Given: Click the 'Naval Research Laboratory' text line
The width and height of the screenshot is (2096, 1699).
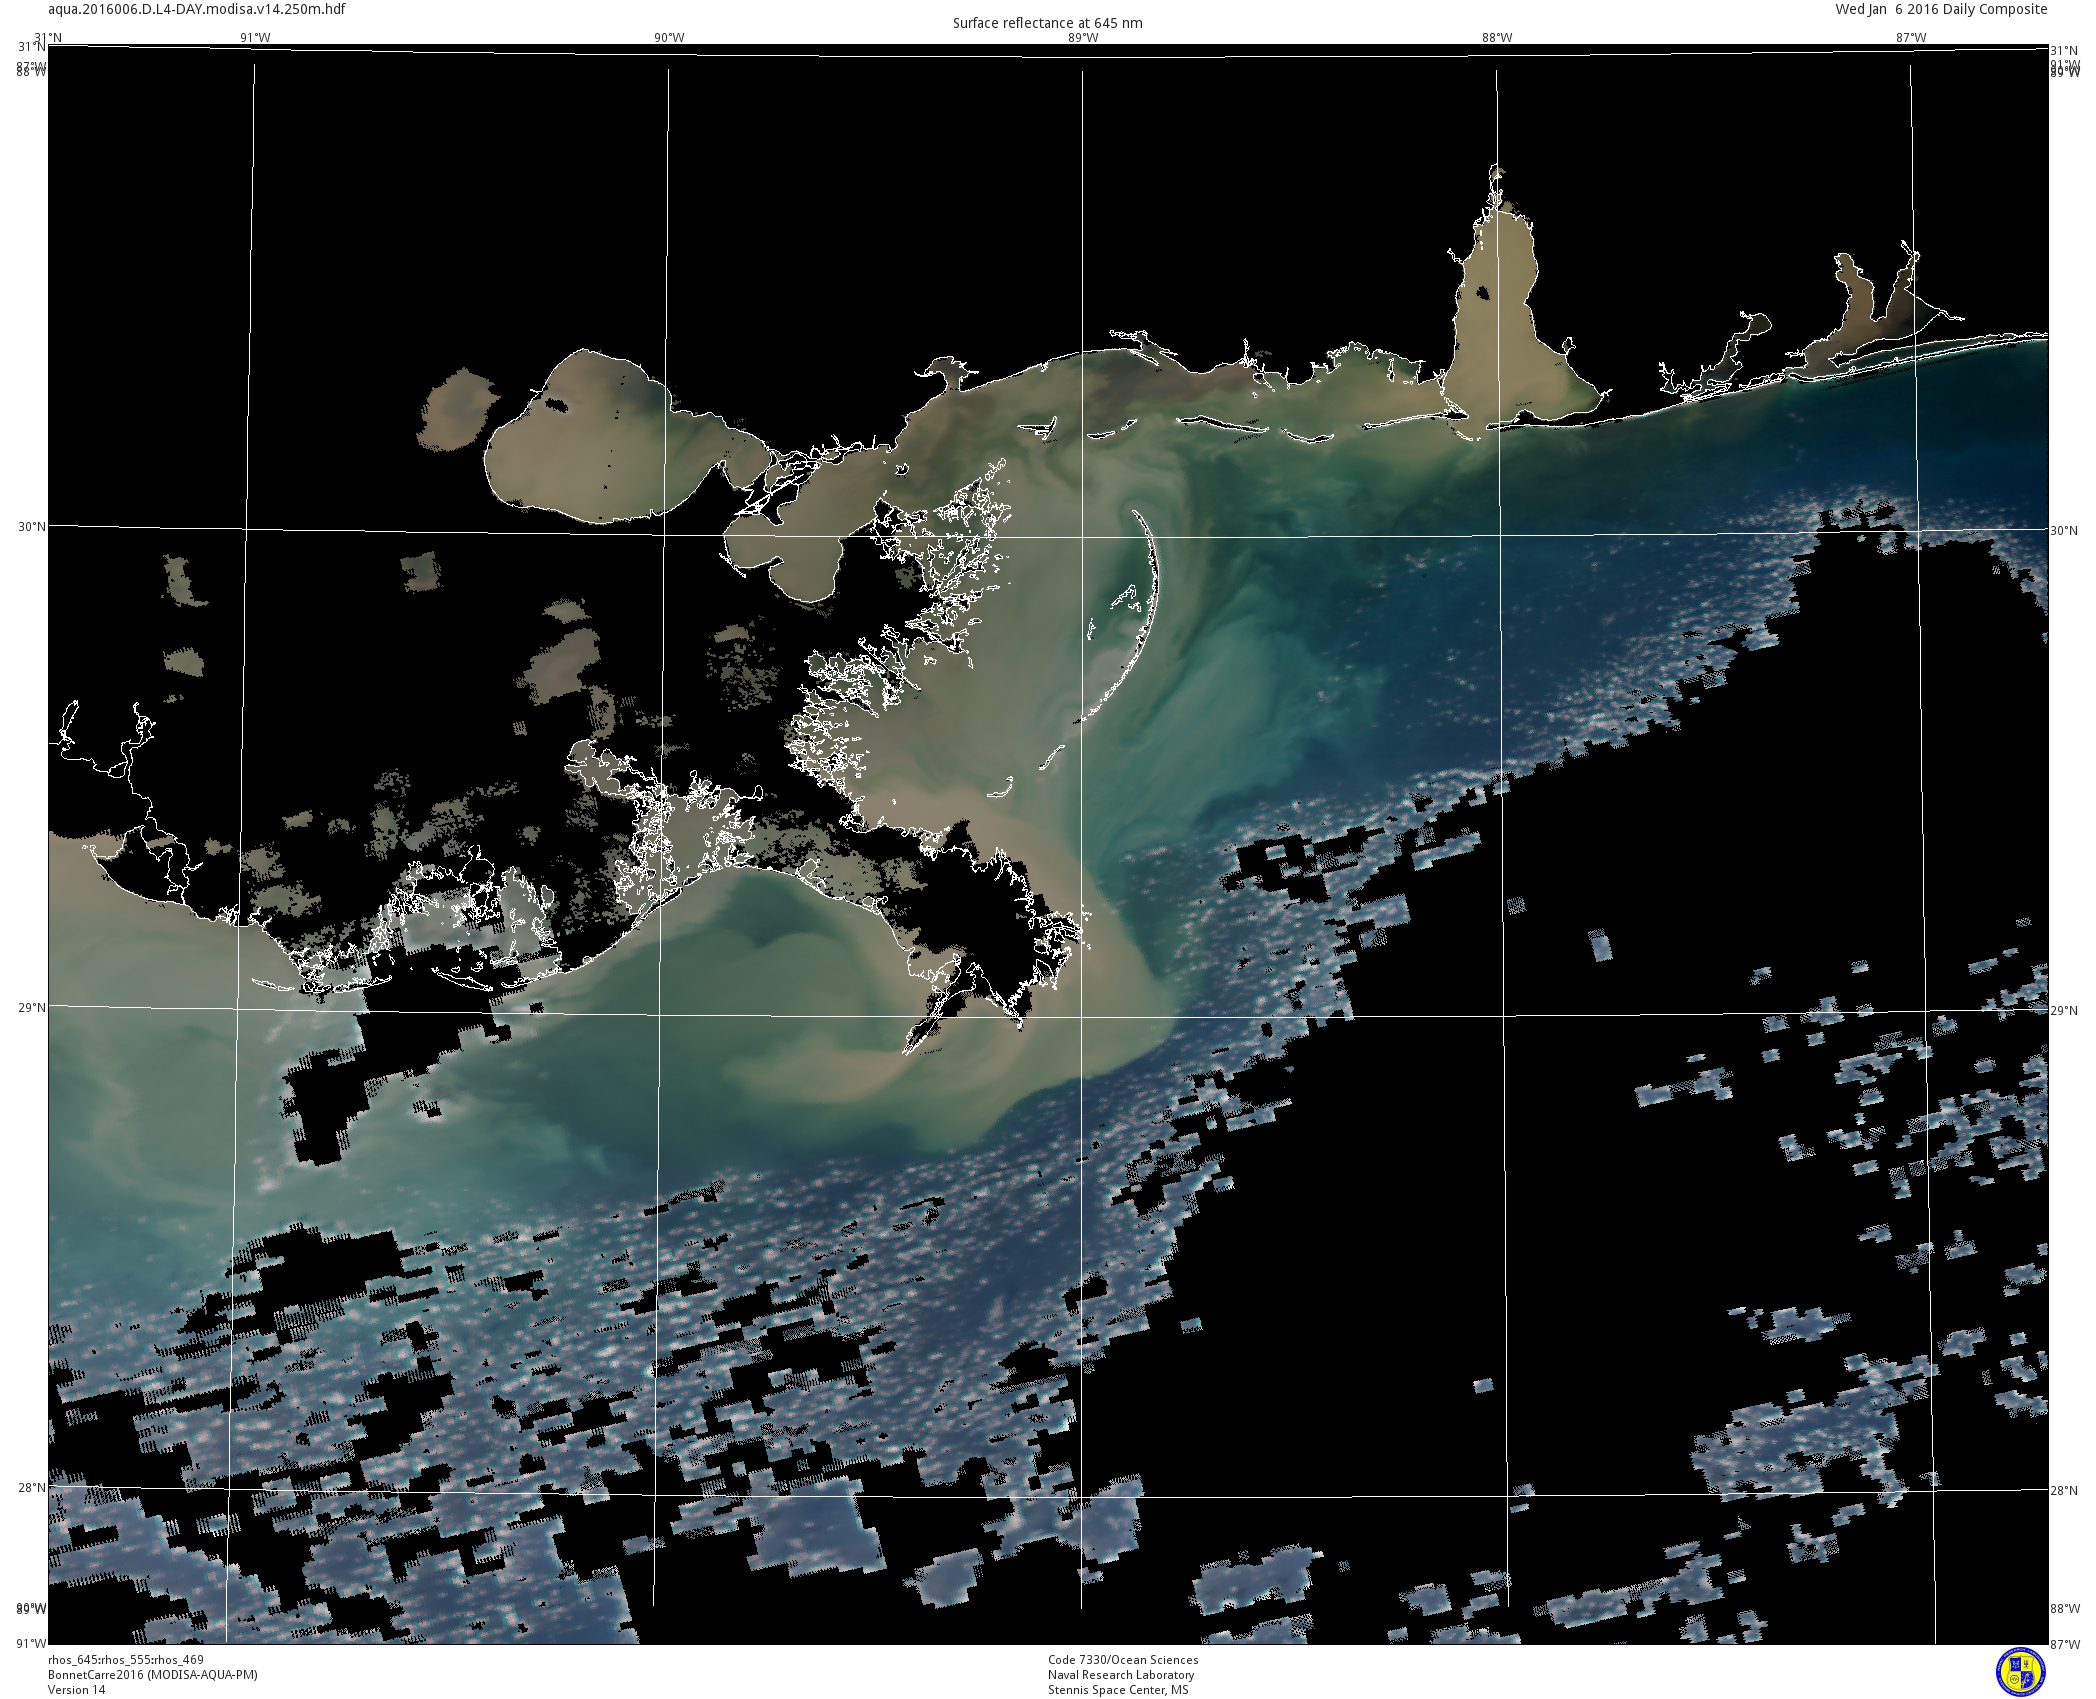Looking at the screenshot, I should [1121, 1675].
